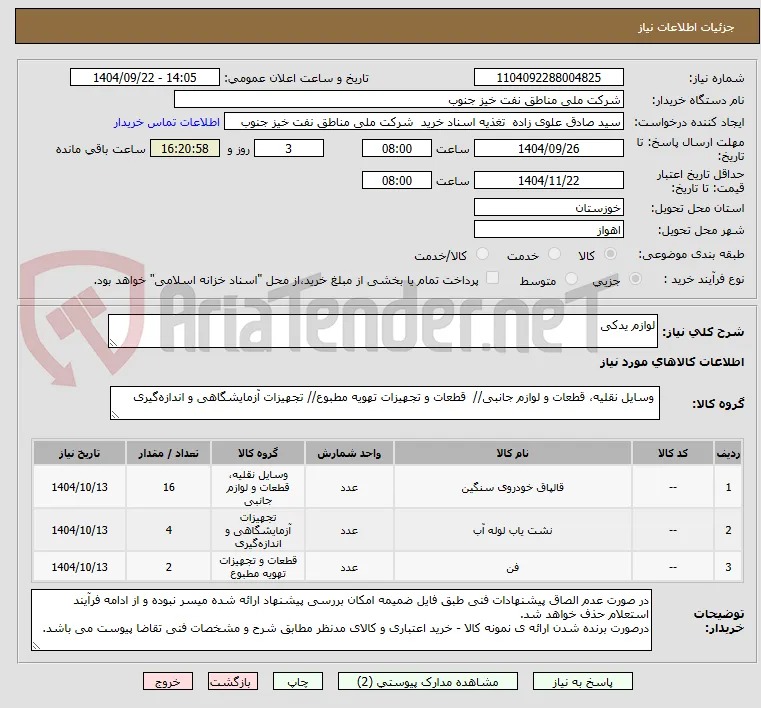Click the بازگشت back button
Screen dimensions: 761x708
pos(232,681)
